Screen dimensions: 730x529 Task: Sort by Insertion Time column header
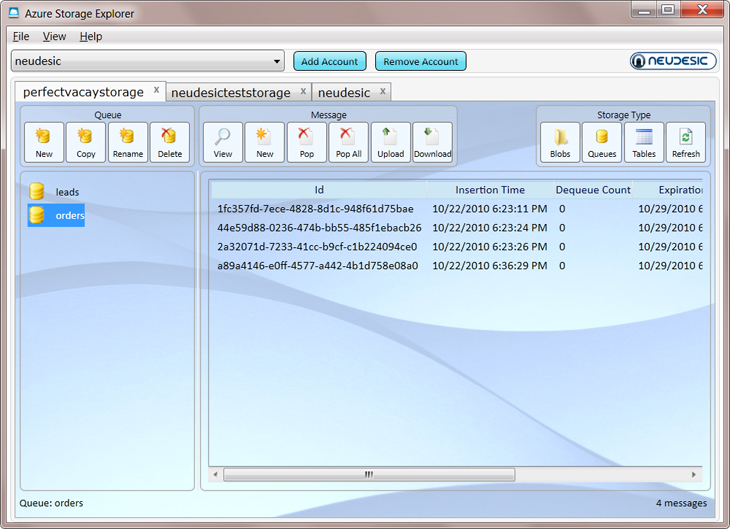tap(490, 190)
